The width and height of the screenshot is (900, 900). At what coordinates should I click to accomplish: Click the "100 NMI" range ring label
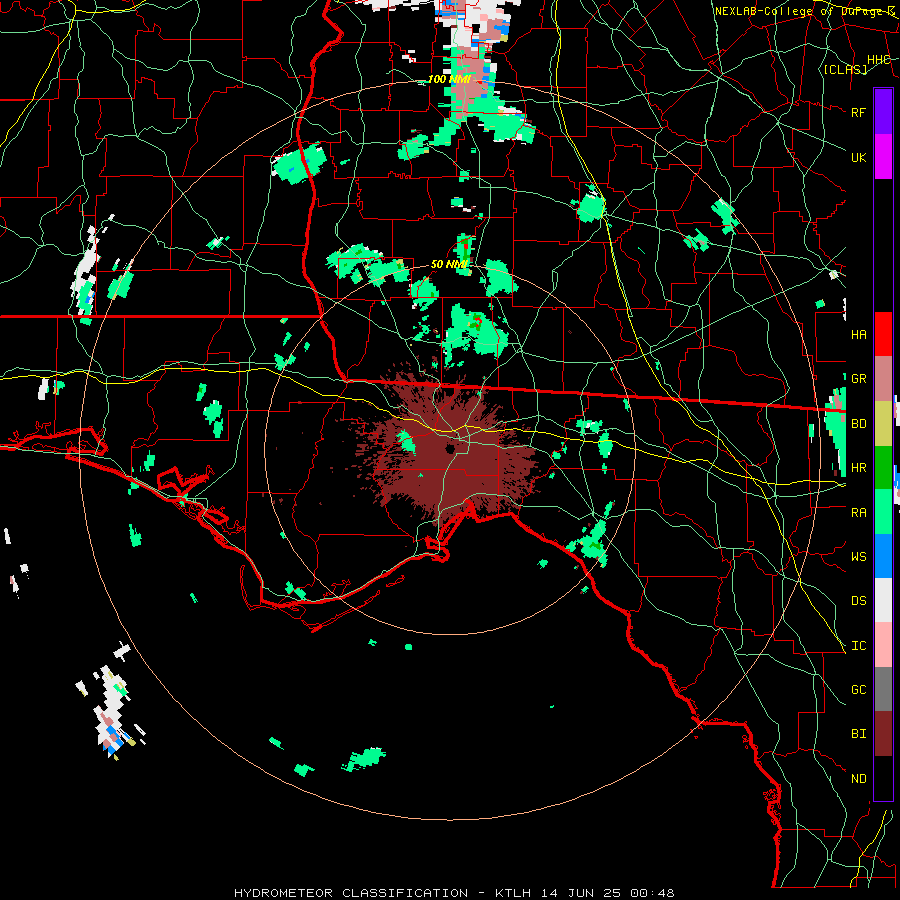coord(449,79)
